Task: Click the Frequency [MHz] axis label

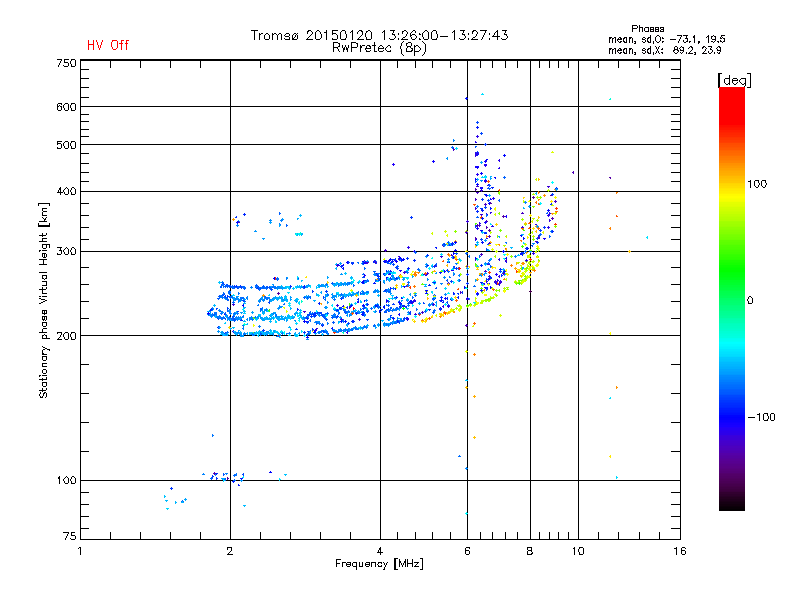Action: (x=379, y=564)
